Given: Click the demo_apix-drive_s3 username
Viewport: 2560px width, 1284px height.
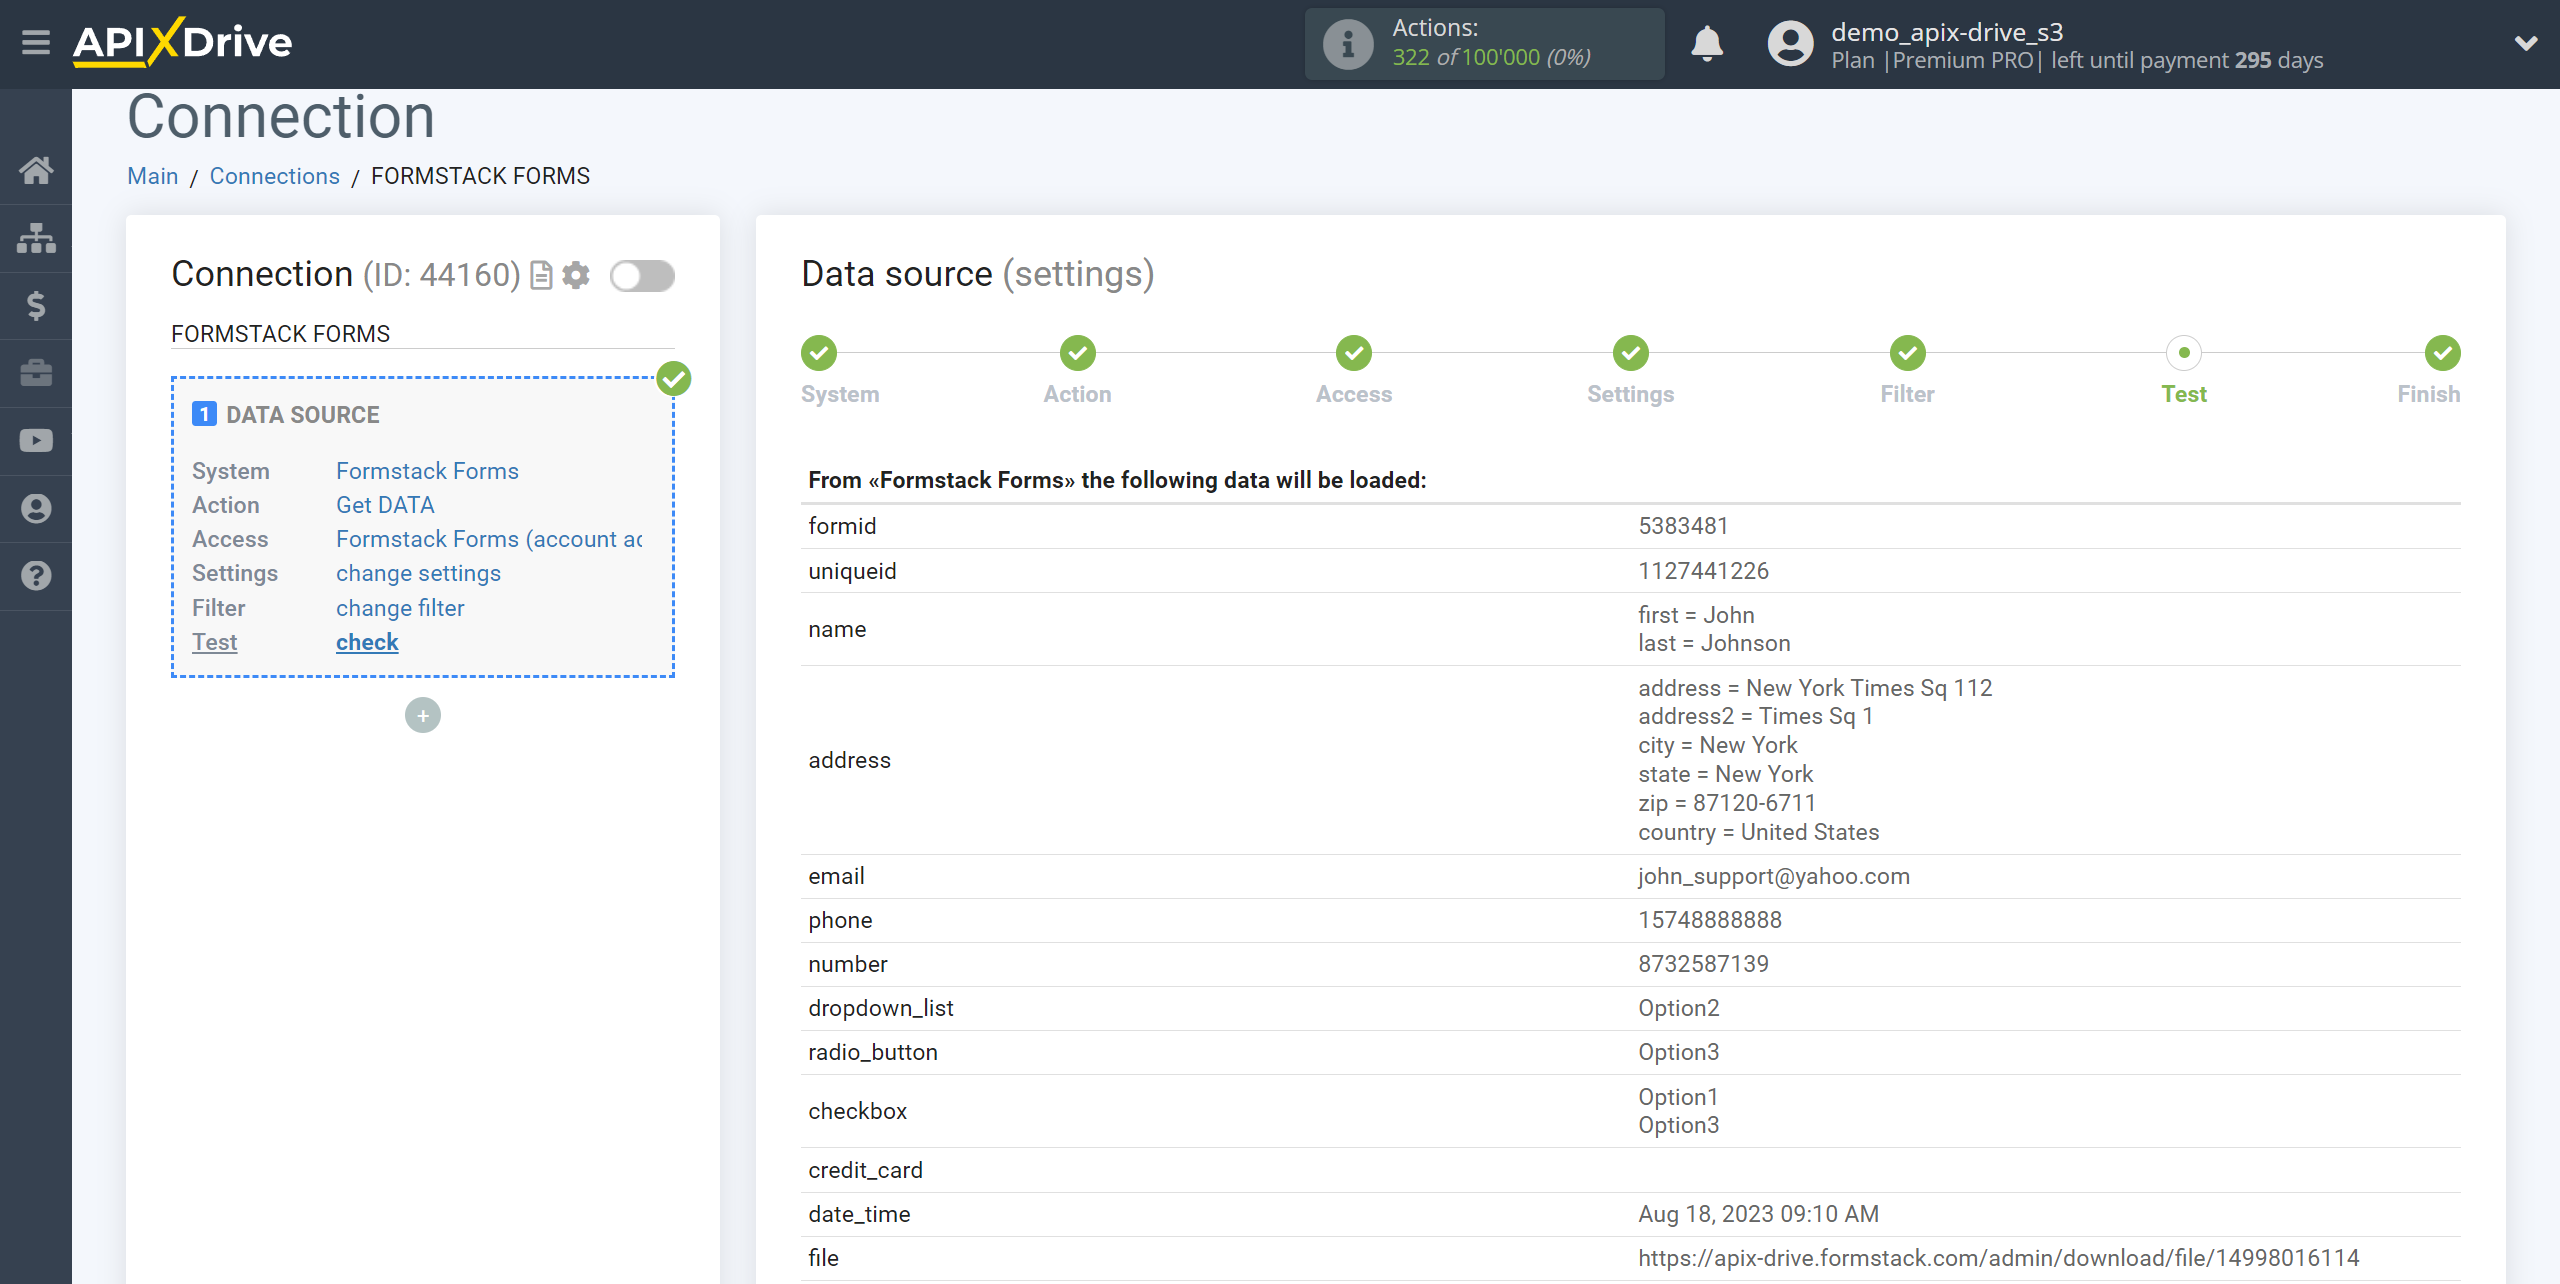Looking at the screenshot, I should (1947, 32).
